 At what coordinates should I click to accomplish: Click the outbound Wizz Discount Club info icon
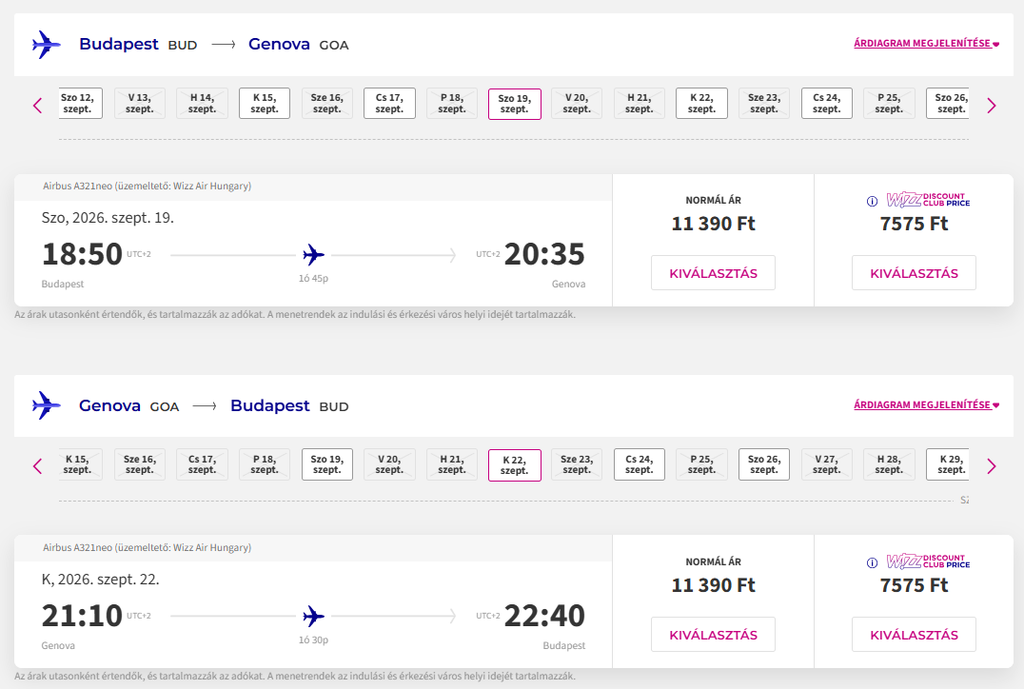[872, 201]
